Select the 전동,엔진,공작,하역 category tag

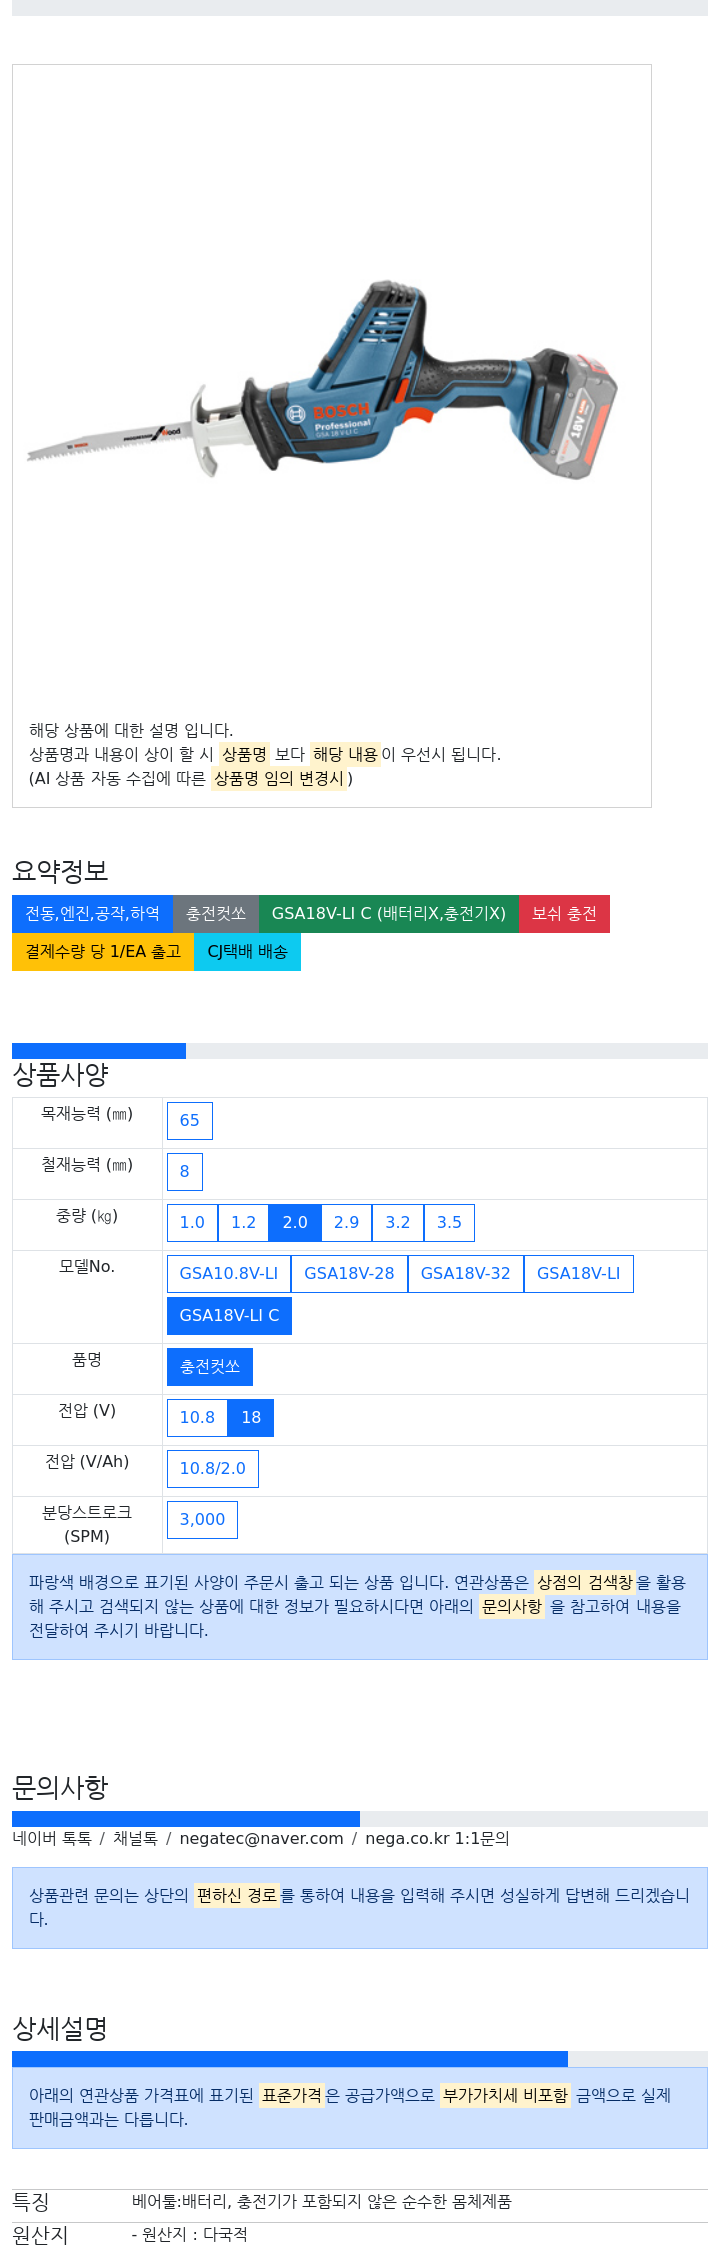pos(92,913)
